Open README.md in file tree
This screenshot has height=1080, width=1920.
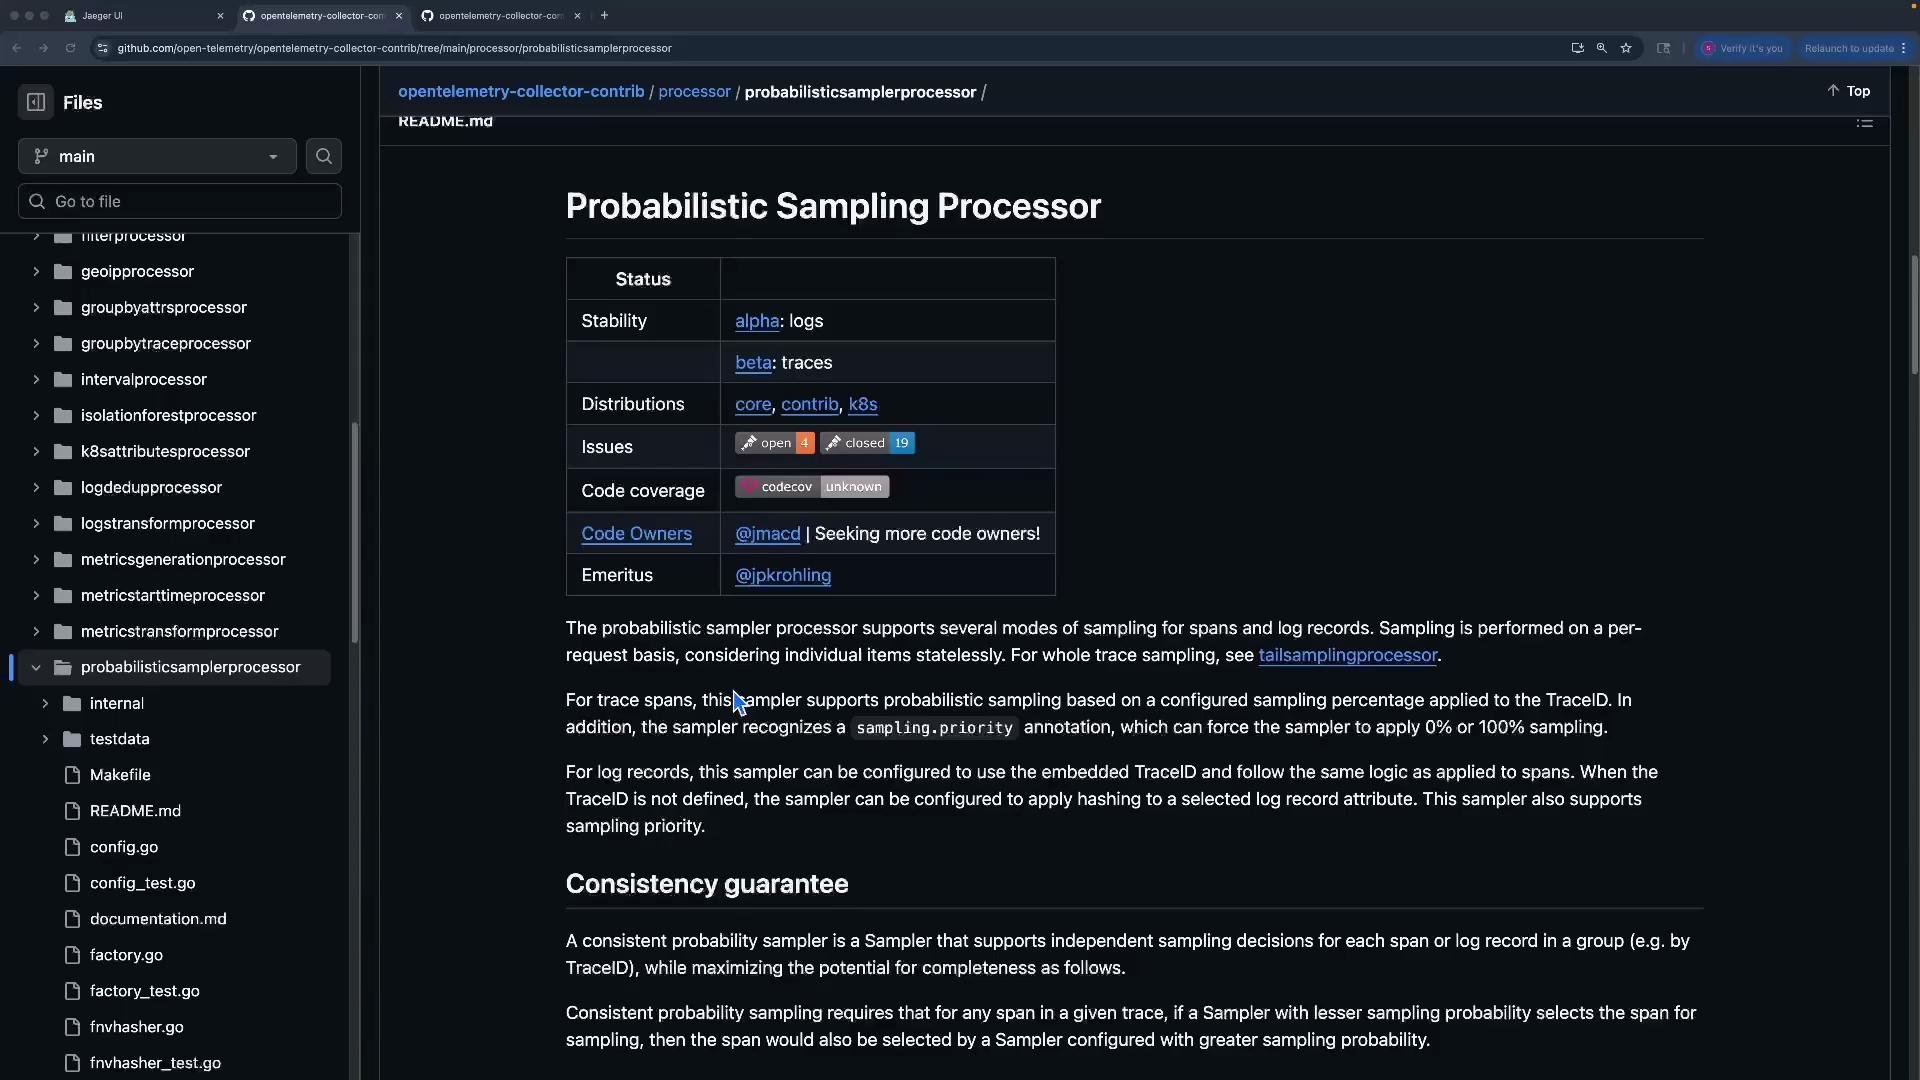[x=135, y=811]
